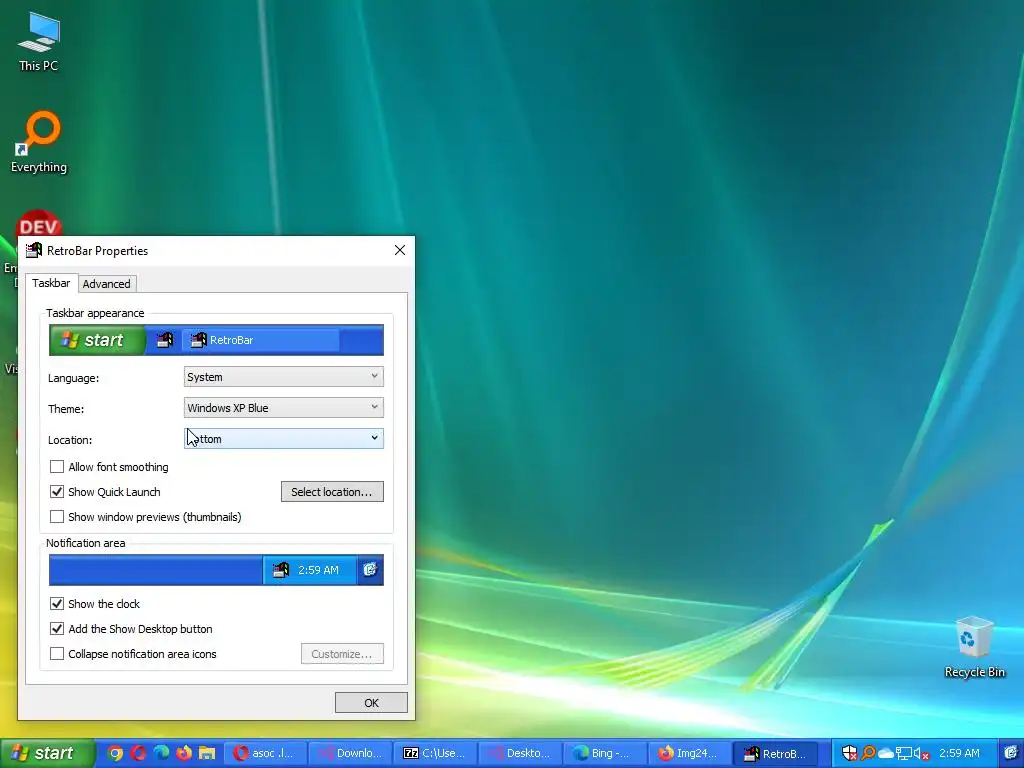Launch Opera from the Quick Launch
Screen dimensions: 1024x768
[x=138, y=753]
